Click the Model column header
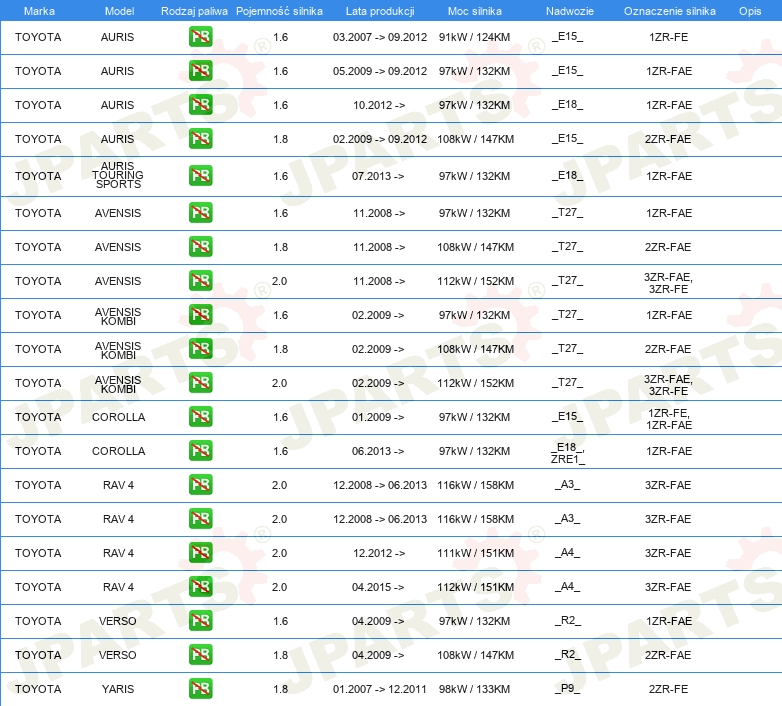The image size is (782, 706). pyautogui.click(x=119, y=11)
